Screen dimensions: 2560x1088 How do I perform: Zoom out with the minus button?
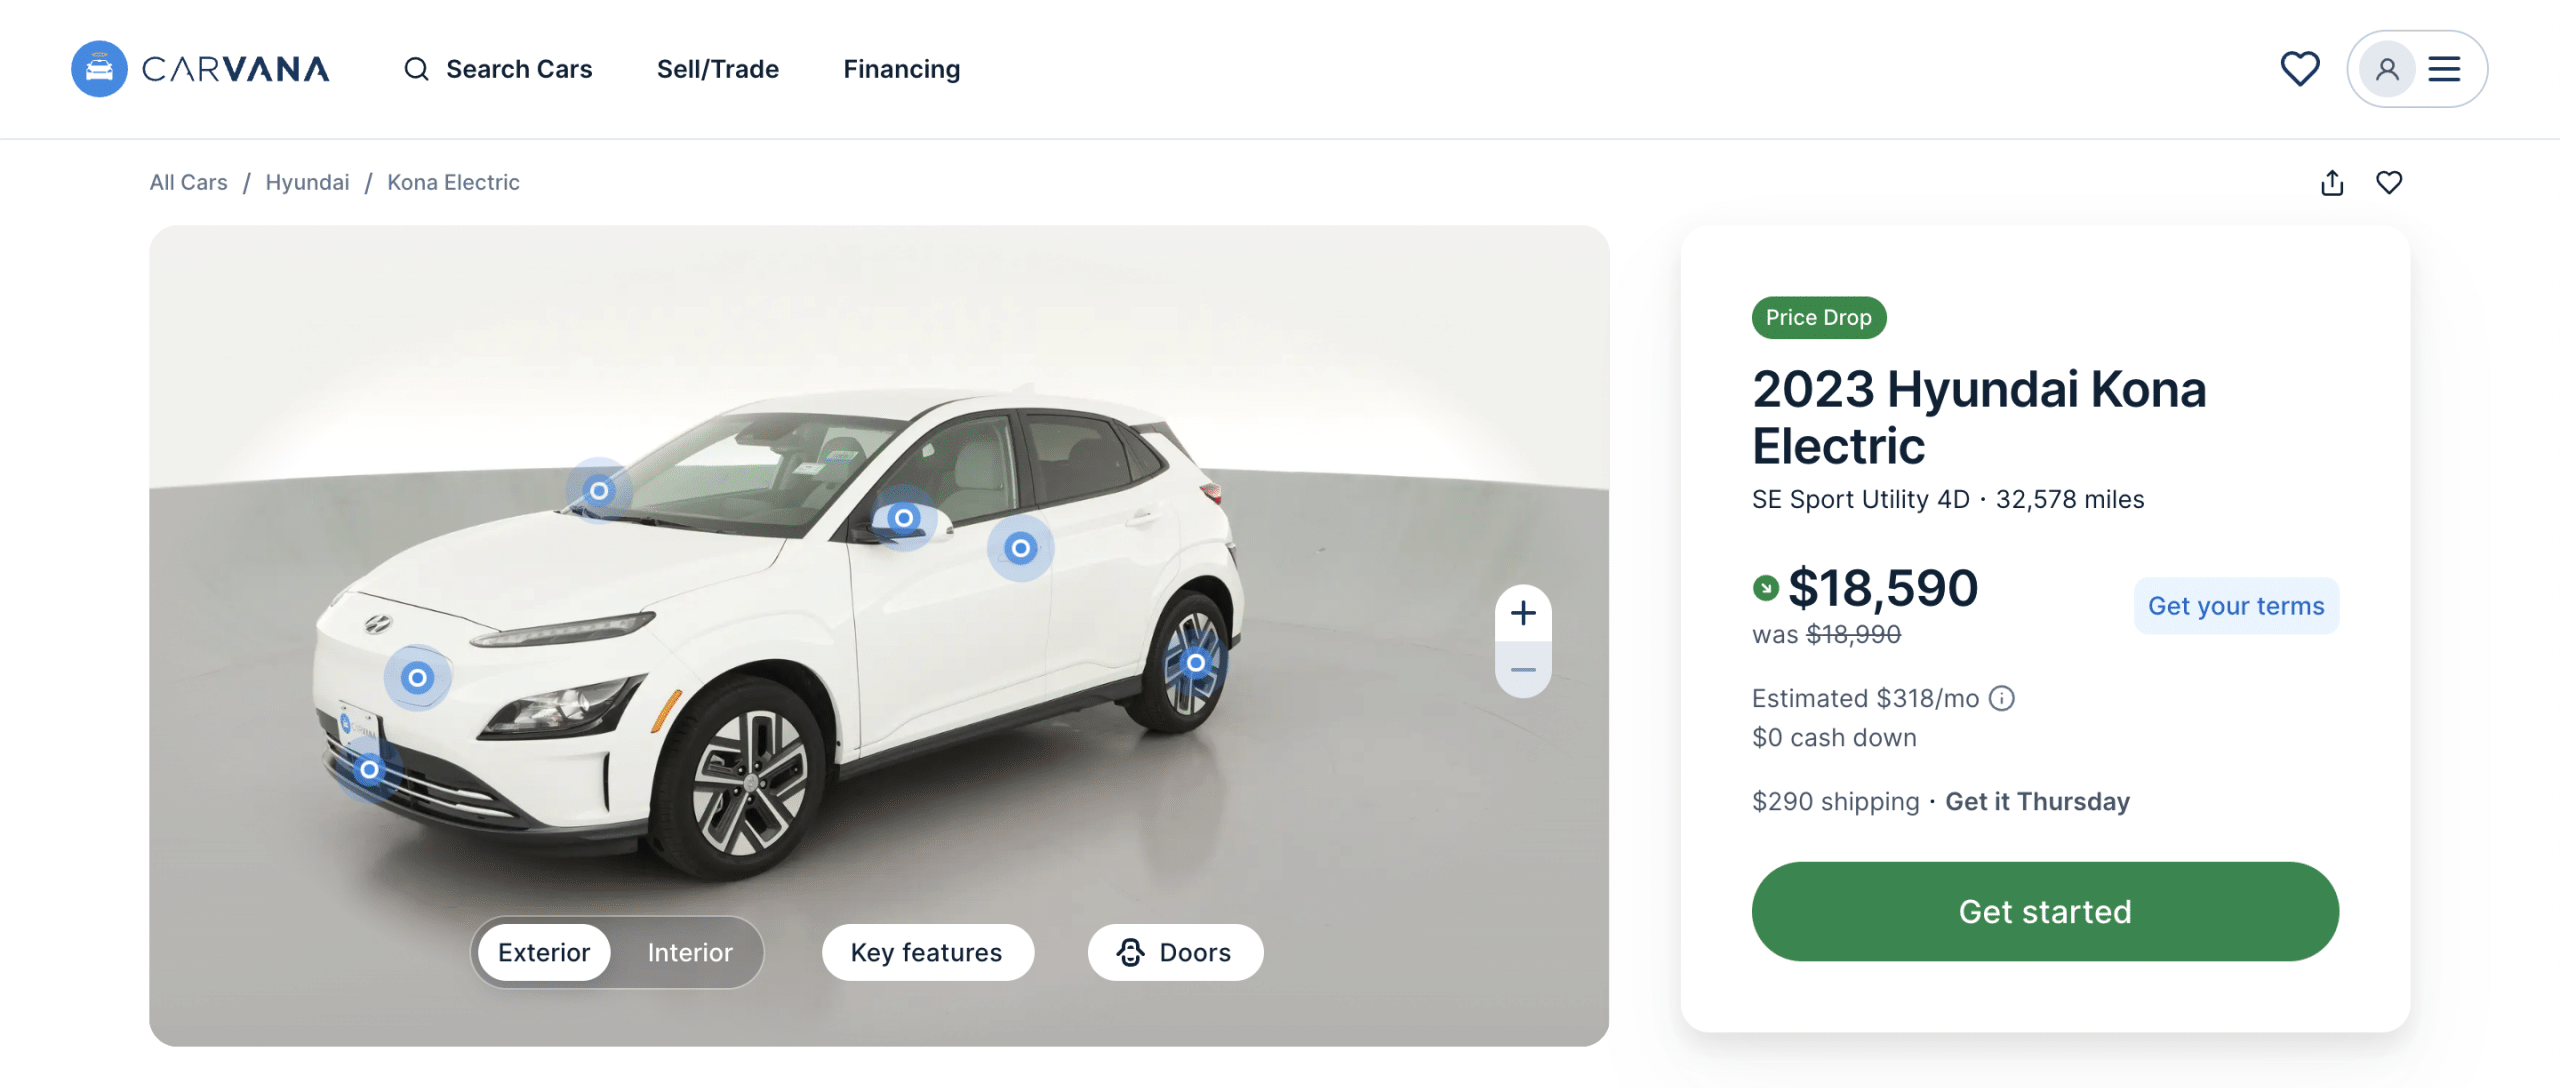[1523, 669]
